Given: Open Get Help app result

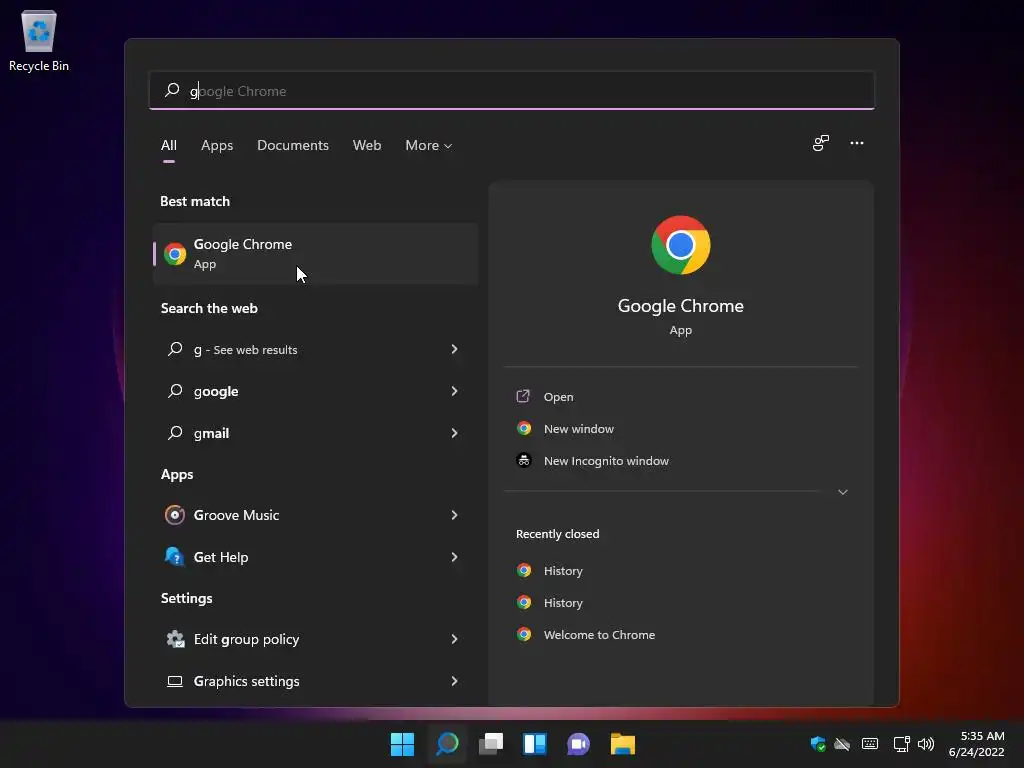Looking at the screenshot, I should (315, 557).
